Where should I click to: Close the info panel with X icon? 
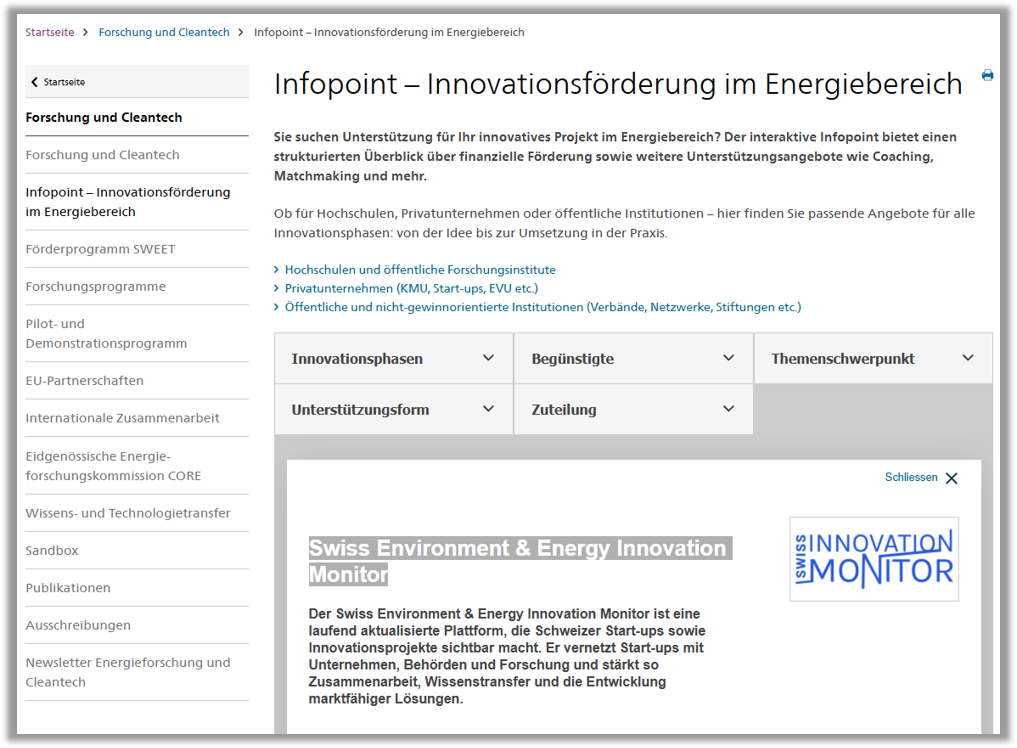[x=951, y=478]
